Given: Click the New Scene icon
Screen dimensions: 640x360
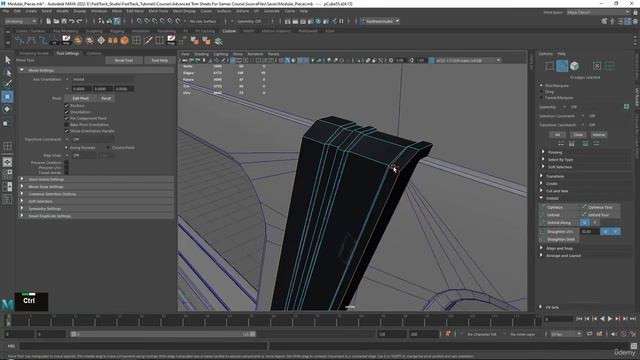Looking at the screenshot, I should (x=49, y=21).
